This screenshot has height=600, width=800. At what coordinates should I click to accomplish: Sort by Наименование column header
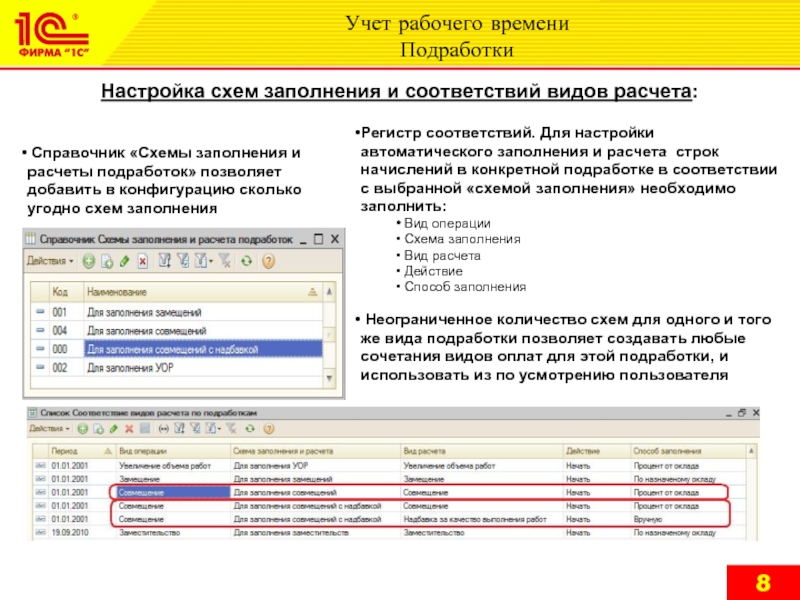click(203, 292)
